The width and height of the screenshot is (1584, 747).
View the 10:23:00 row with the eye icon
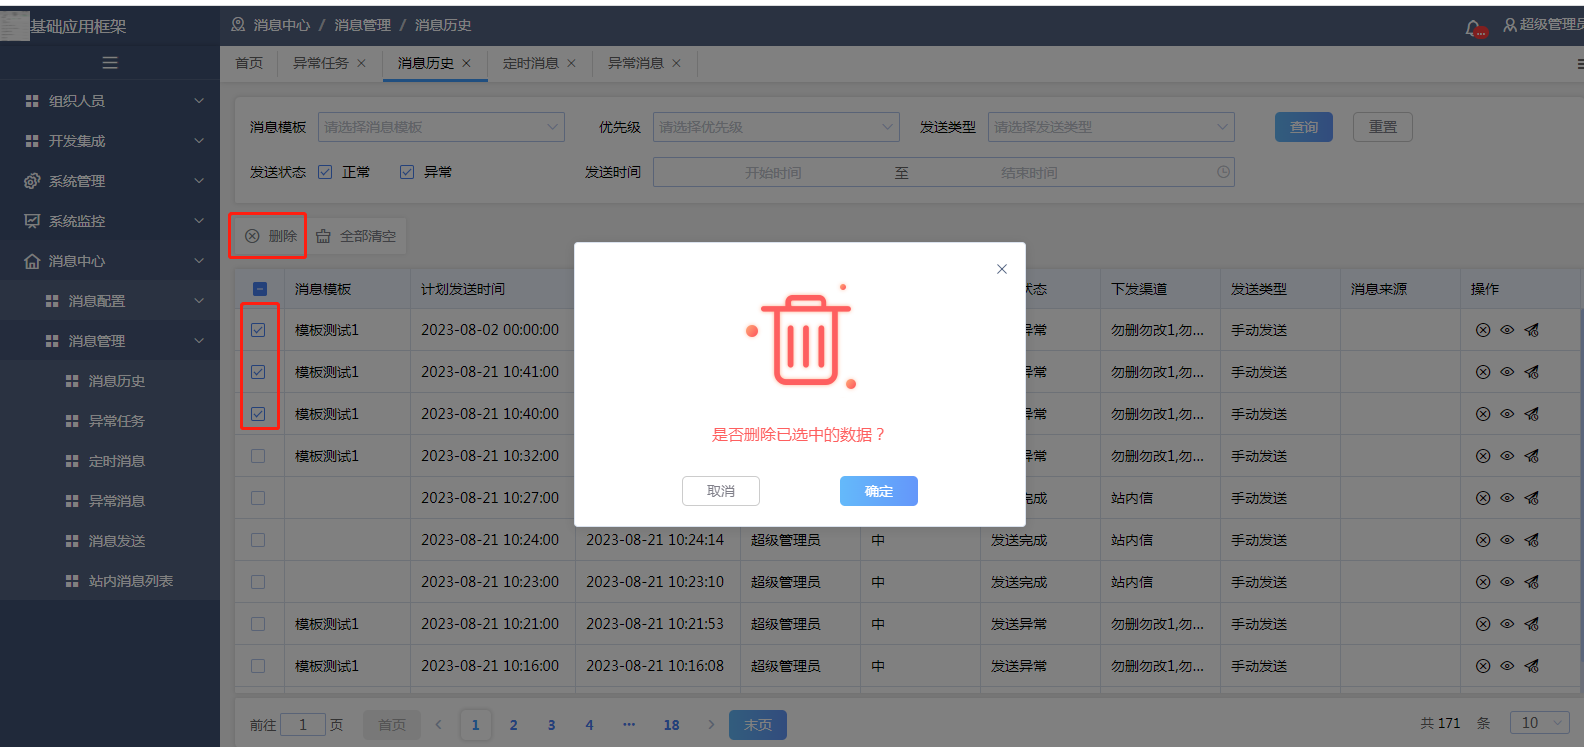click(1507, 582)
